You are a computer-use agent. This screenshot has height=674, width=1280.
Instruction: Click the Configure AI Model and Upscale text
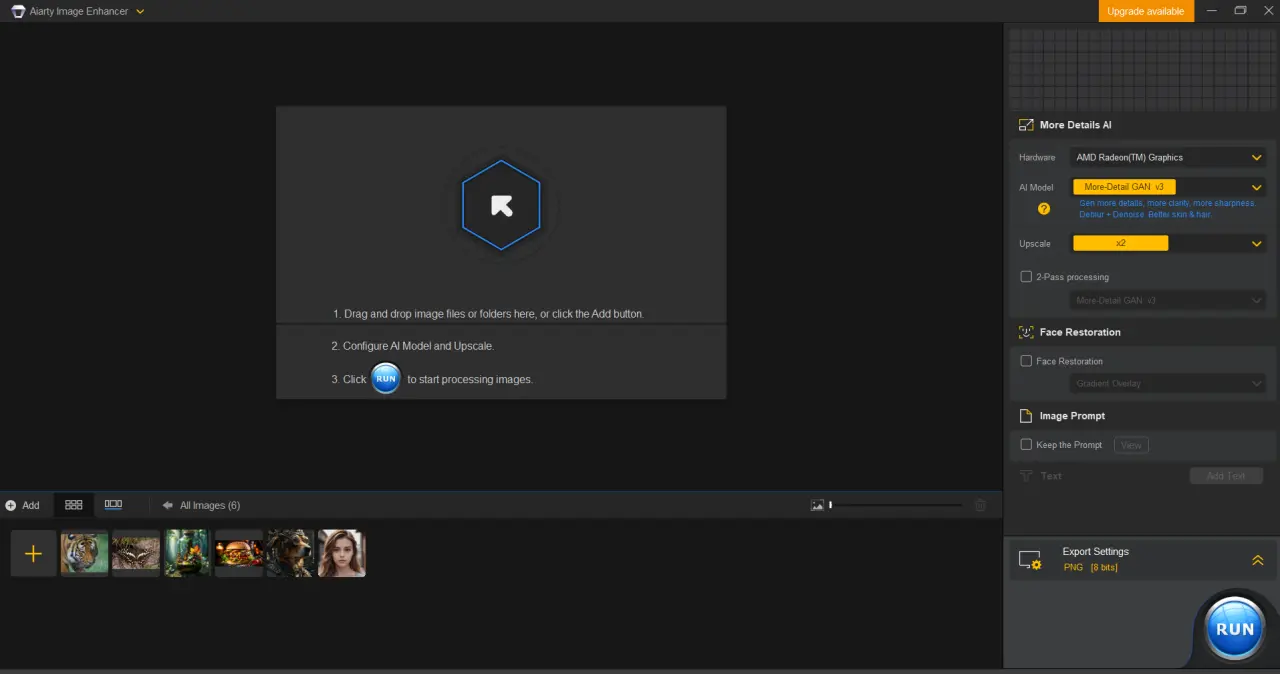413,346
